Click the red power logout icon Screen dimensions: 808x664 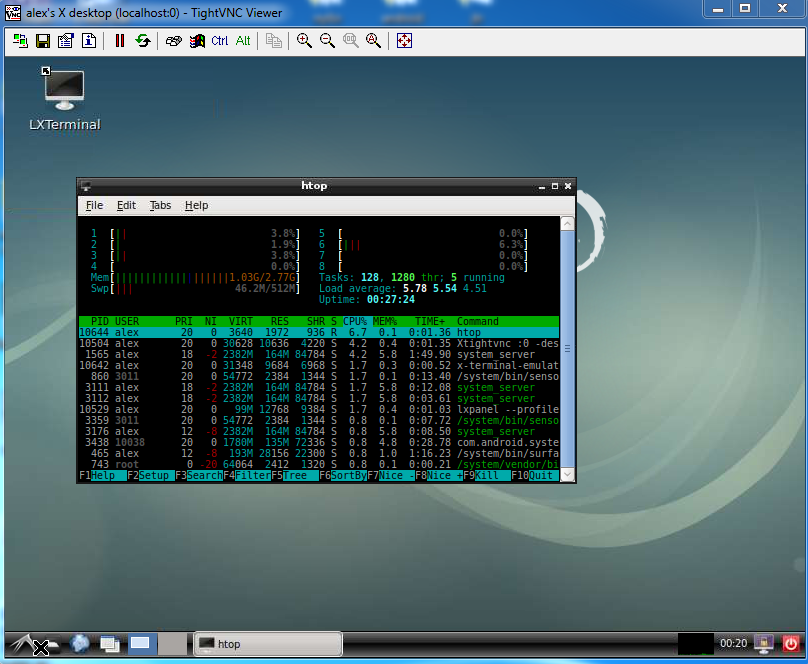pyautogui.click(x=791, y=643)
